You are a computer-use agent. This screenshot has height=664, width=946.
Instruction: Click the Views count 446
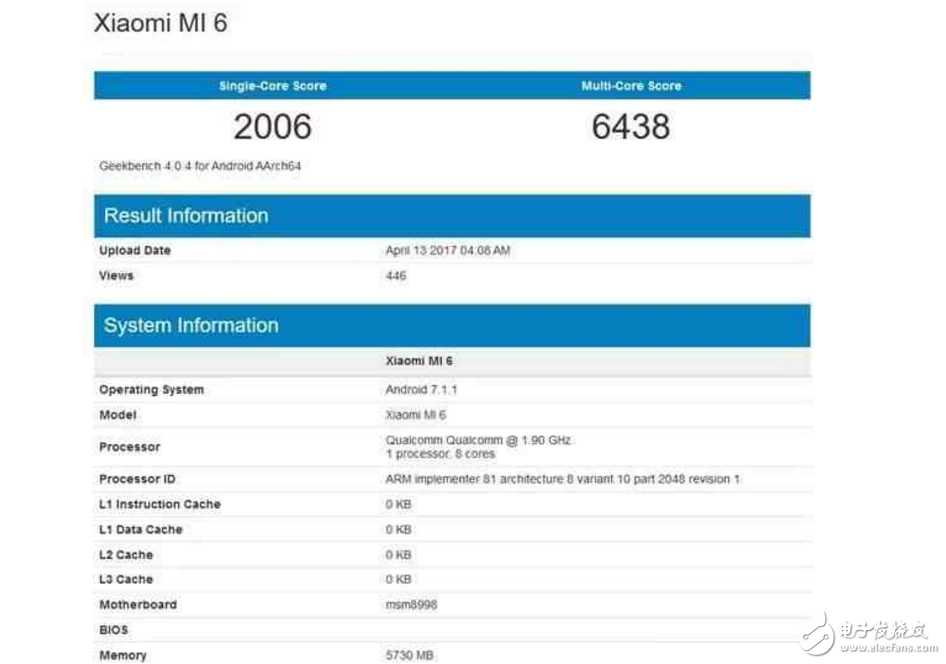pyautogui.click(x=396, y=276)
